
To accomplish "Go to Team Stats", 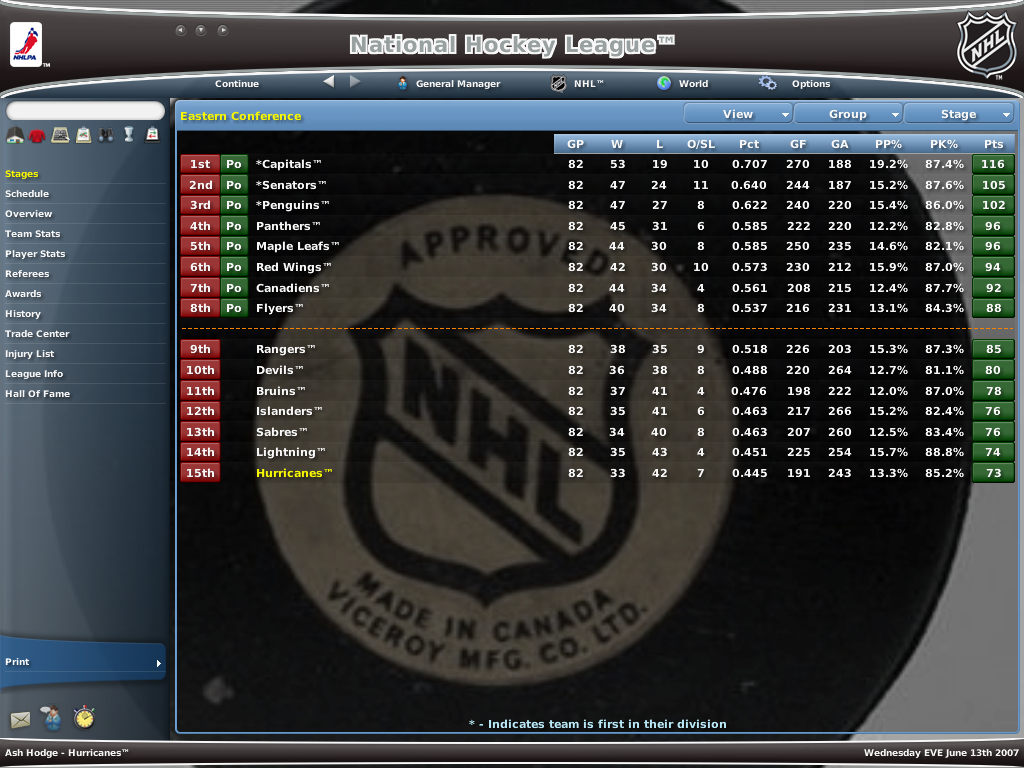I will point(33,234).
